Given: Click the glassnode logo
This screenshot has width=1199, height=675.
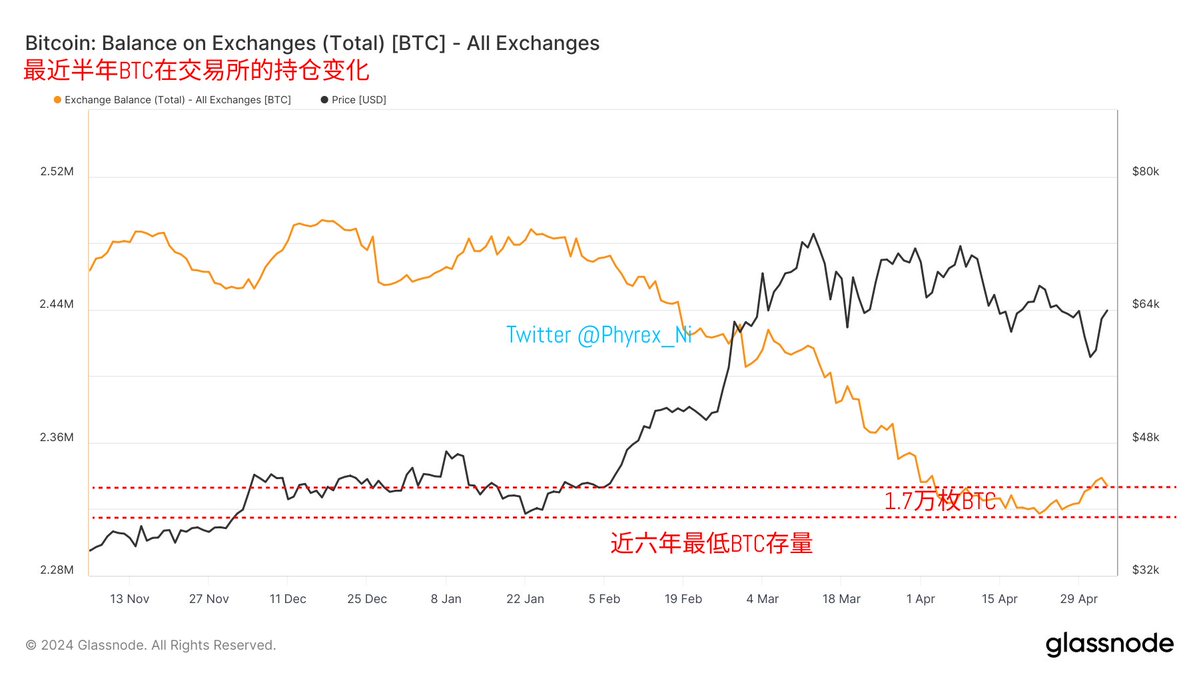Looking at the screenshot, I should [x=1109, y=645].
